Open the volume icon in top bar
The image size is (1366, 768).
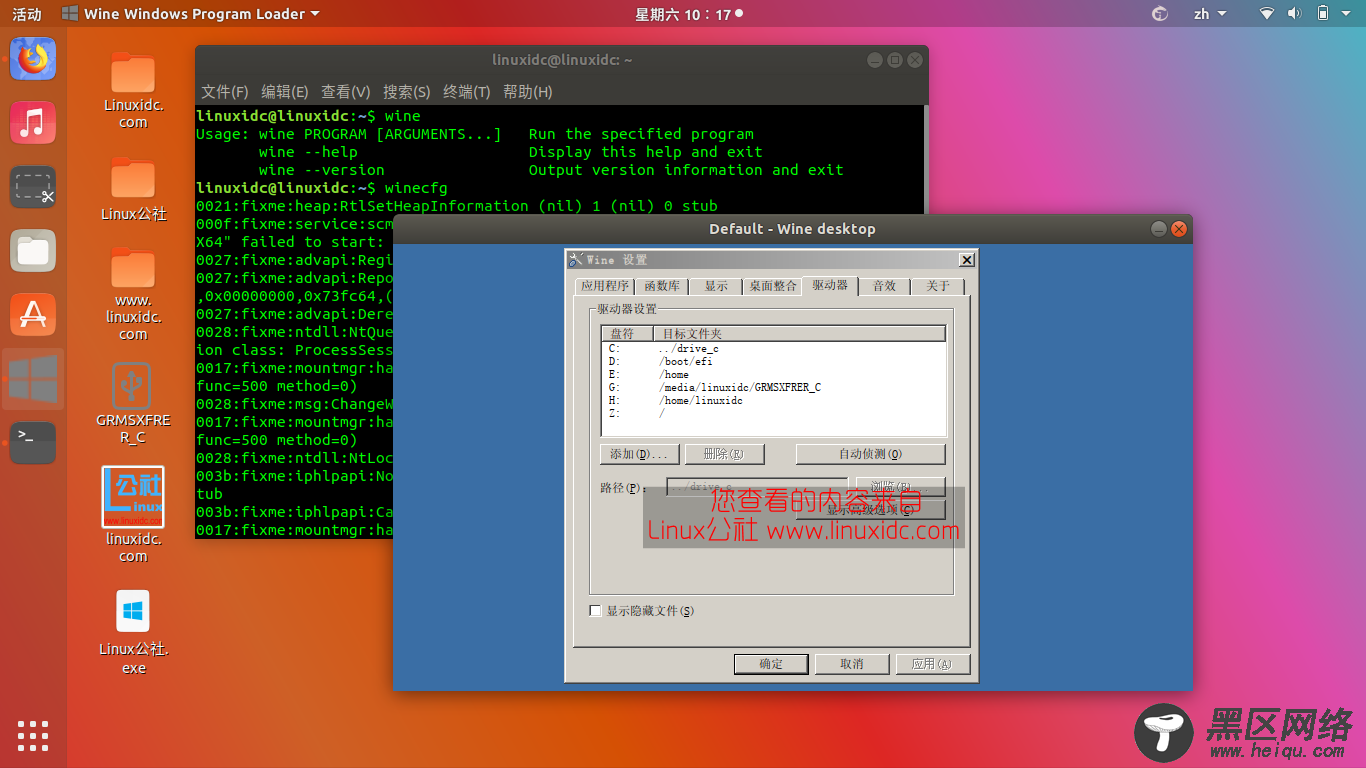pyautogui.click(x=1294, y=14)
